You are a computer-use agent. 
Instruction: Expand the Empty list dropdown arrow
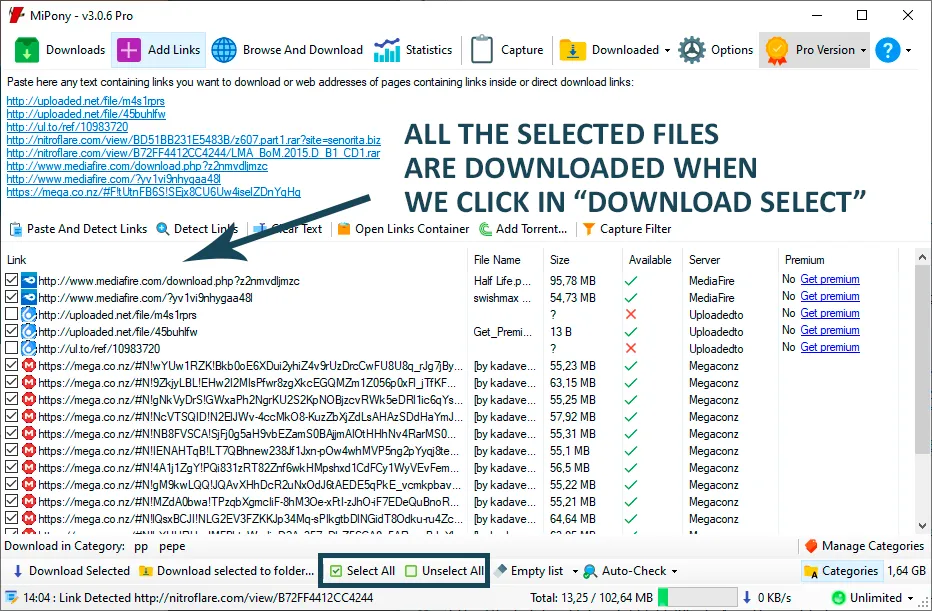coord(575,571)
